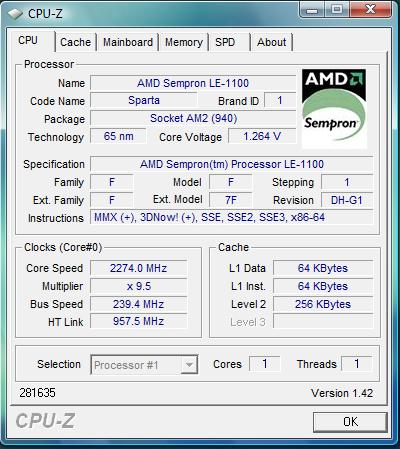The width and height of the screenshot is (400, 449).
Task: Click the Revision value DH-G1
Action: coord(347,200)
